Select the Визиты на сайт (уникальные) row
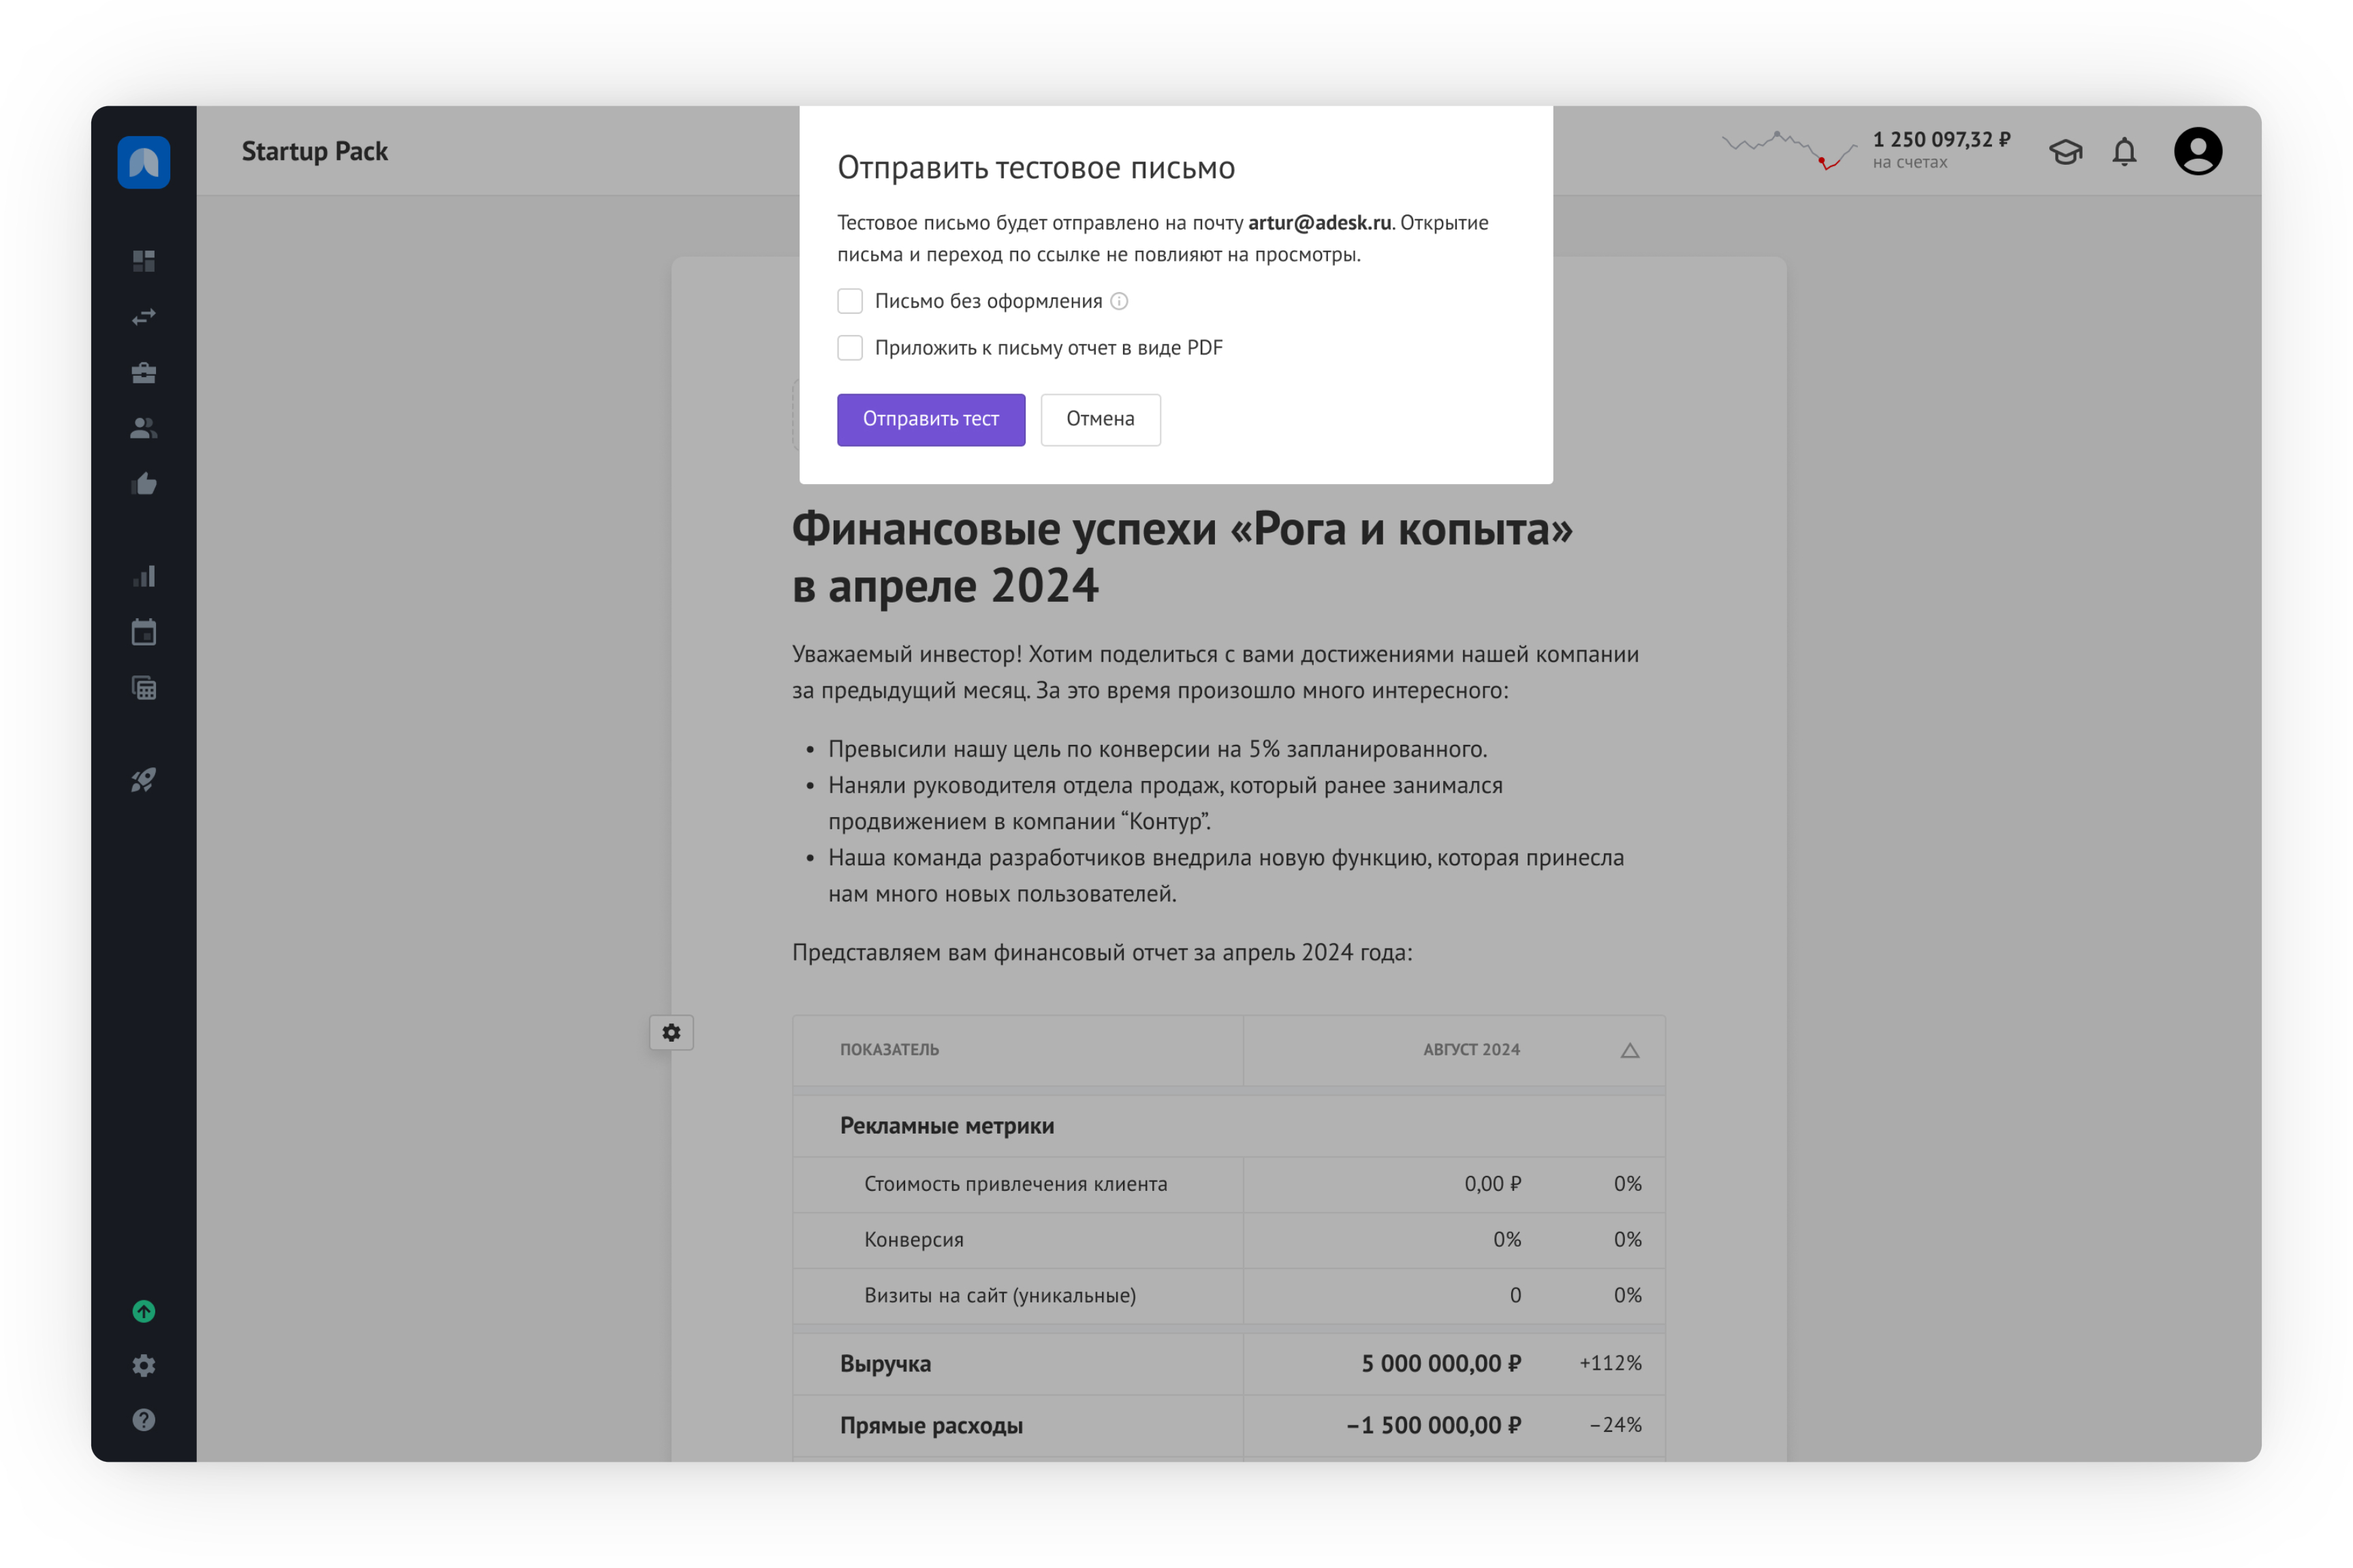Screen dimensions: 2353x1568 (1228, 1296)
